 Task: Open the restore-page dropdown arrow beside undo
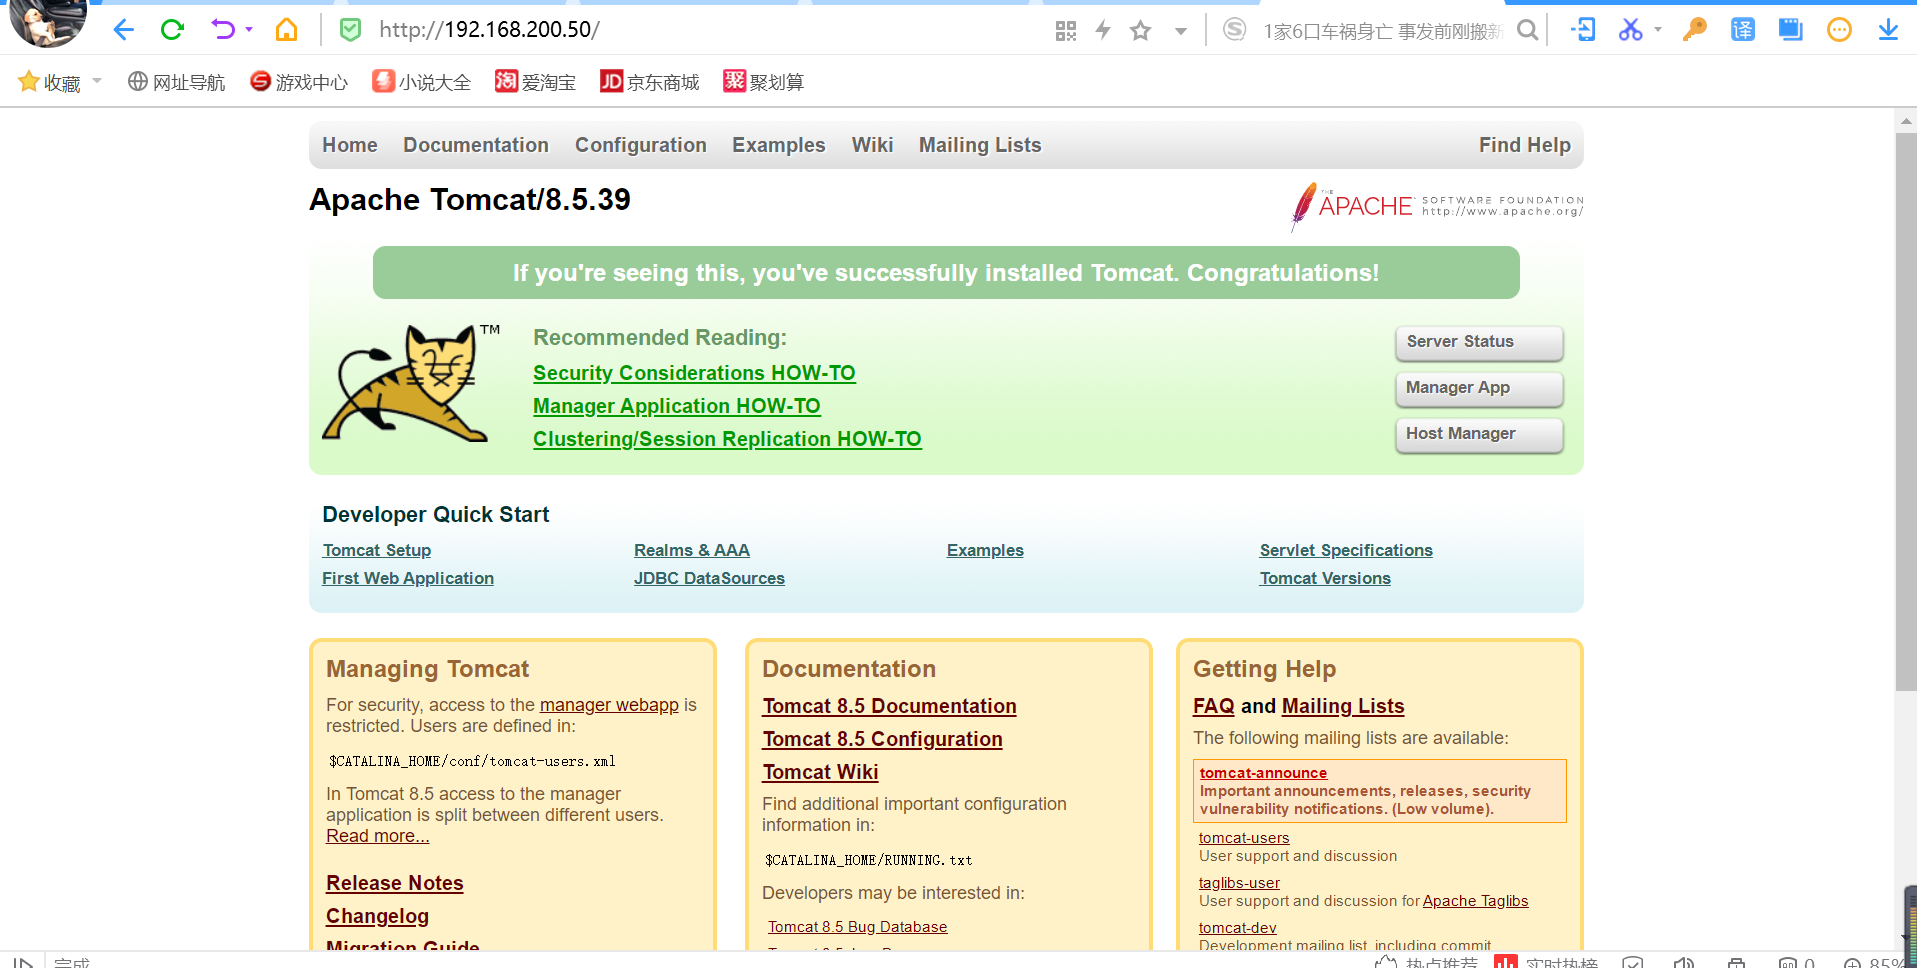249,30
